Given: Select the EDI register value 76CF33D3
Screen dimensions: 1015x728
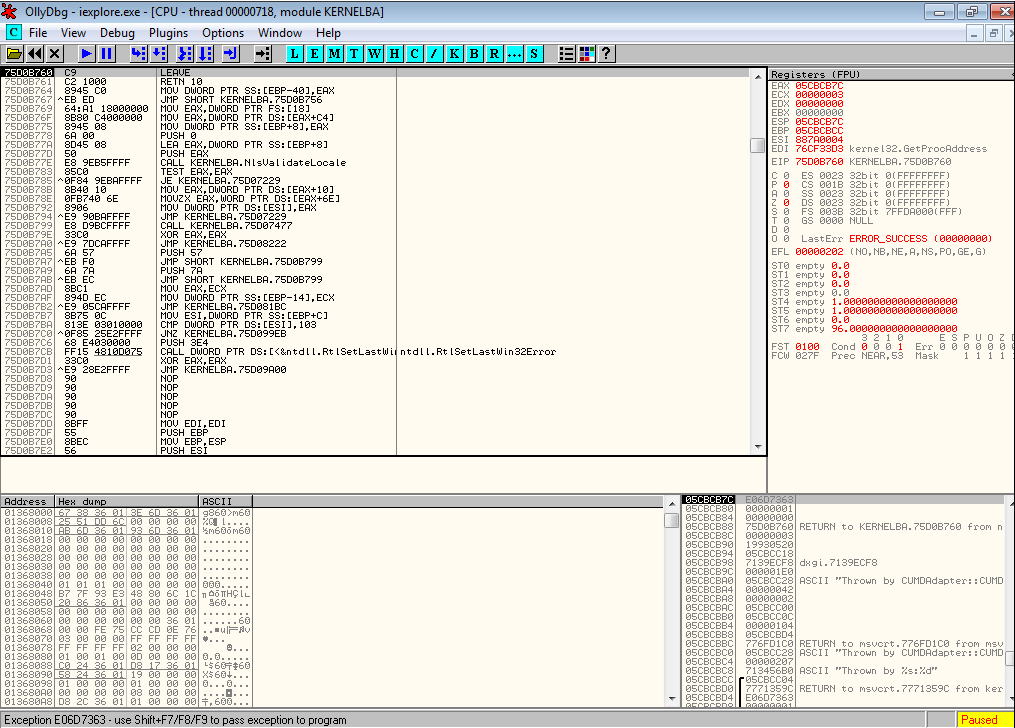Looking at the screenshot, I should point(819,148).
